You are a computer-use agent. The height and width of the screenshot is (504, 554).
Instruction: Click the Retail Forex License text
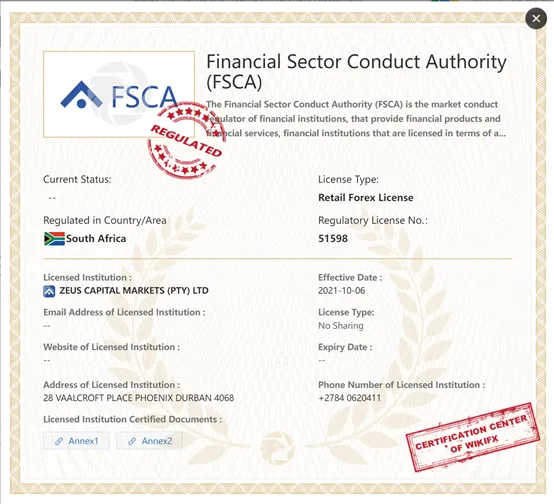pos(366,198)
